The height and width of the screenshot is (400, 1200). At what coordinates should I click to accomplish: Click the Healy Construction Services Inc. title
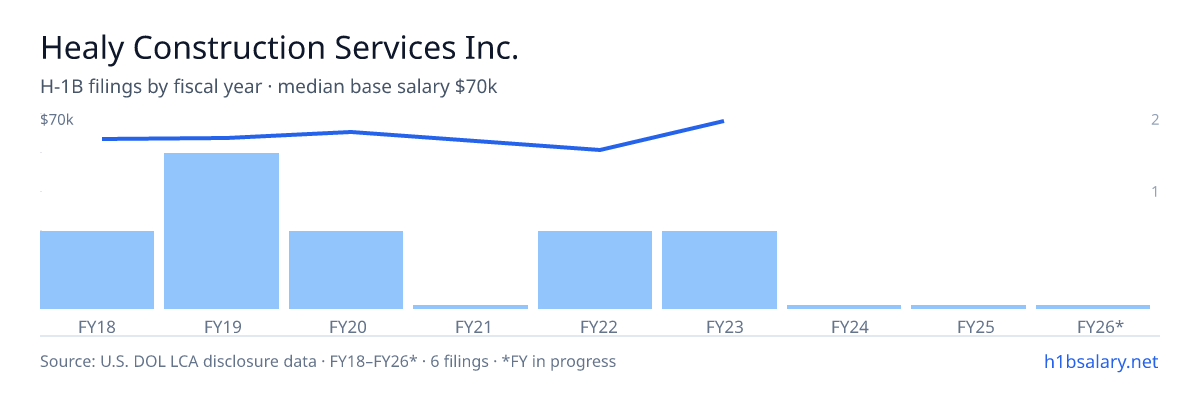pyautogui.click(x=279, y=47)
